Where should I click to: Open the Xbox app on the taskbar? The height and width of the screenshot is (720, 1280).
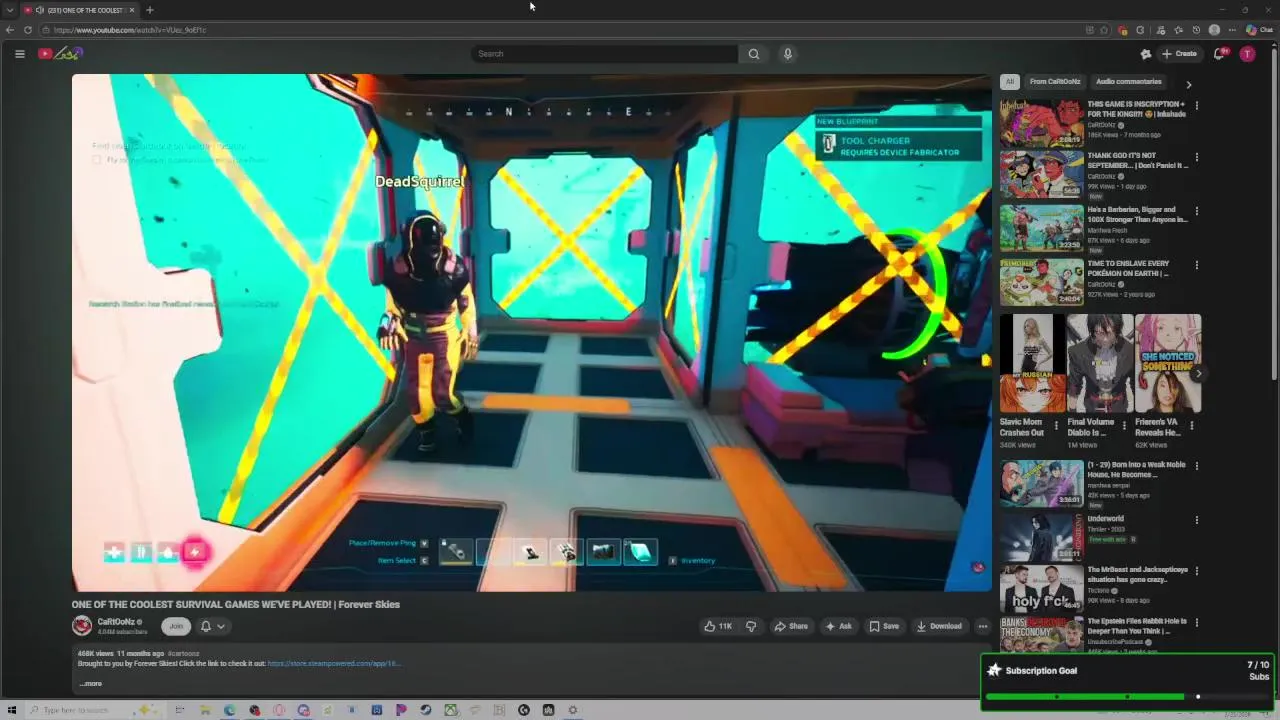coord(451,710)
